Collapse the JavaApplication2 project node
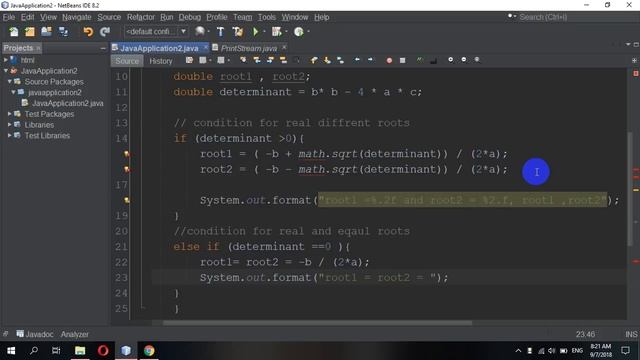640x360 pixels. tap(6, 71)
